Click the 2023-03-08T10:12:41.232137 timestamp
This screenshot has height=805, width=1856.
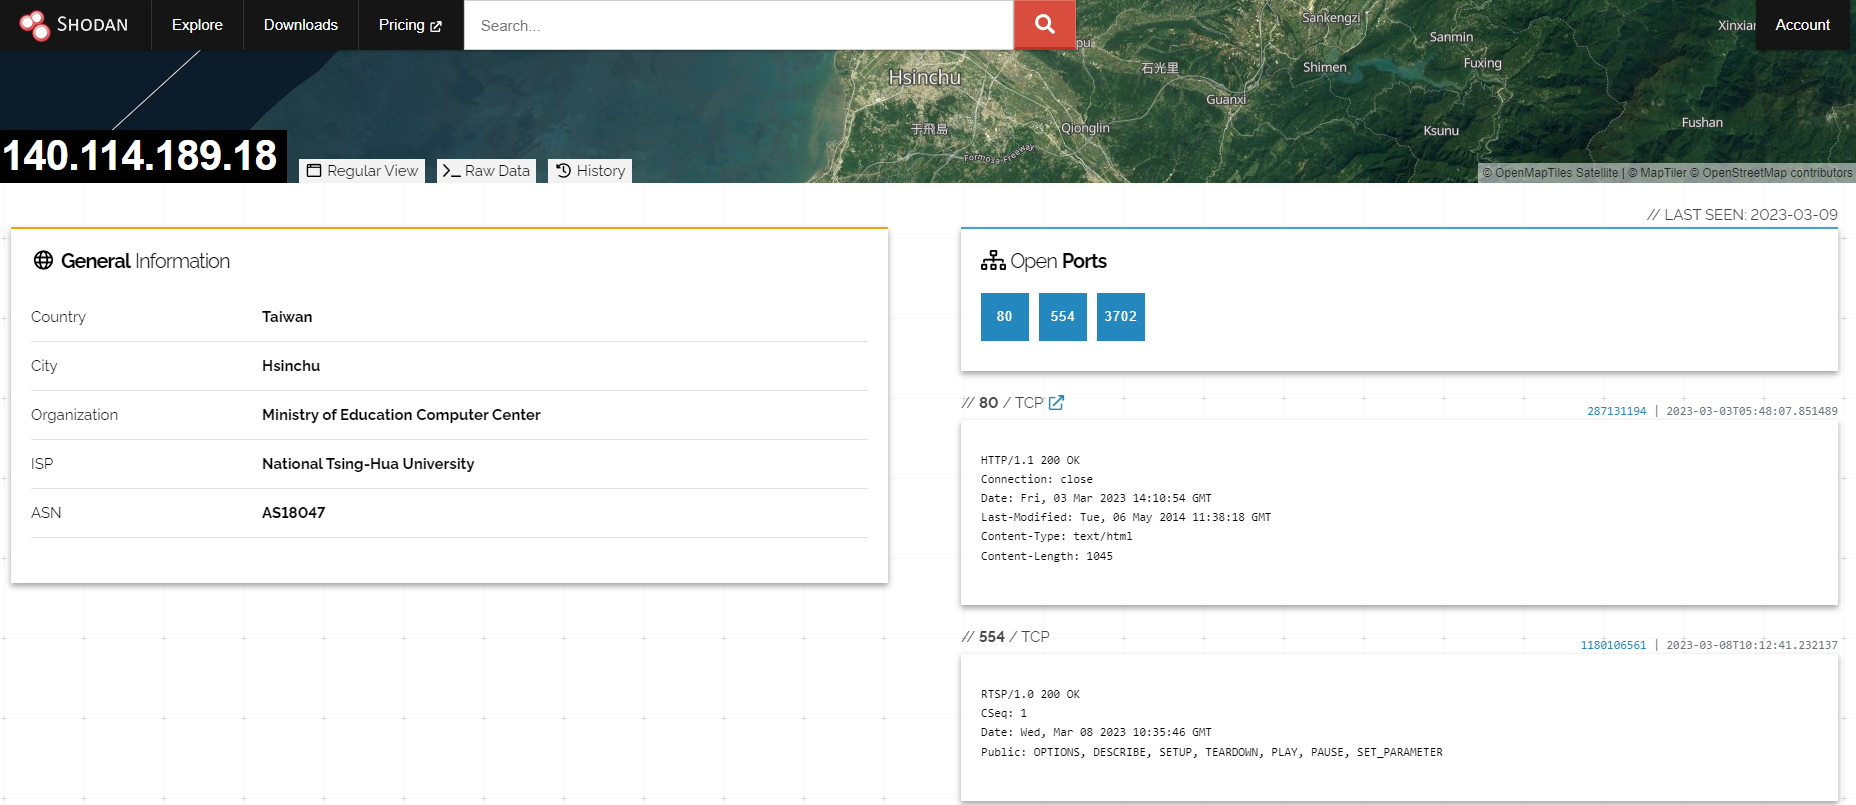[1752, 645]
